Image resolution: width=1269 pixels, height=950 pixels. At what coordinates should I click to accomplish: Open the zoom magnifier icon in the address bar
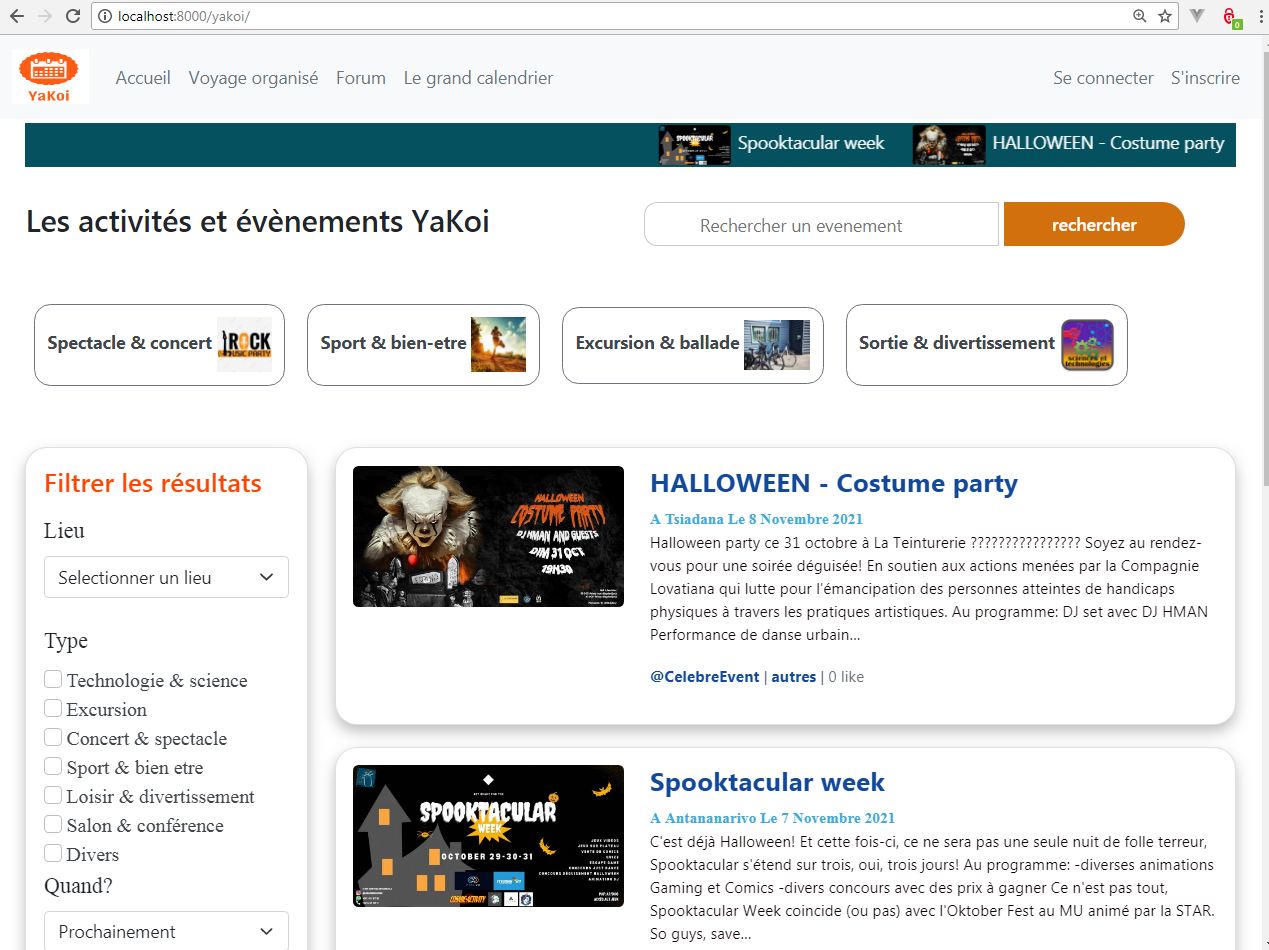[1139, 16]
